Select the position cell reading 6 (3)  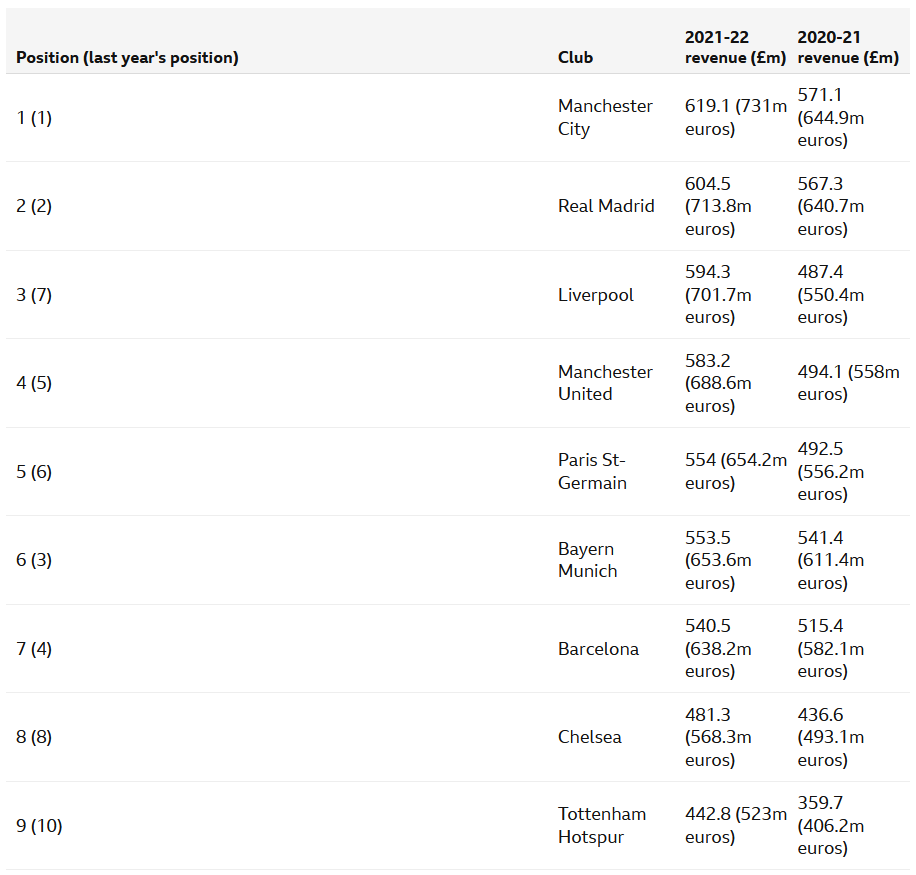click(x=34, y=560)
